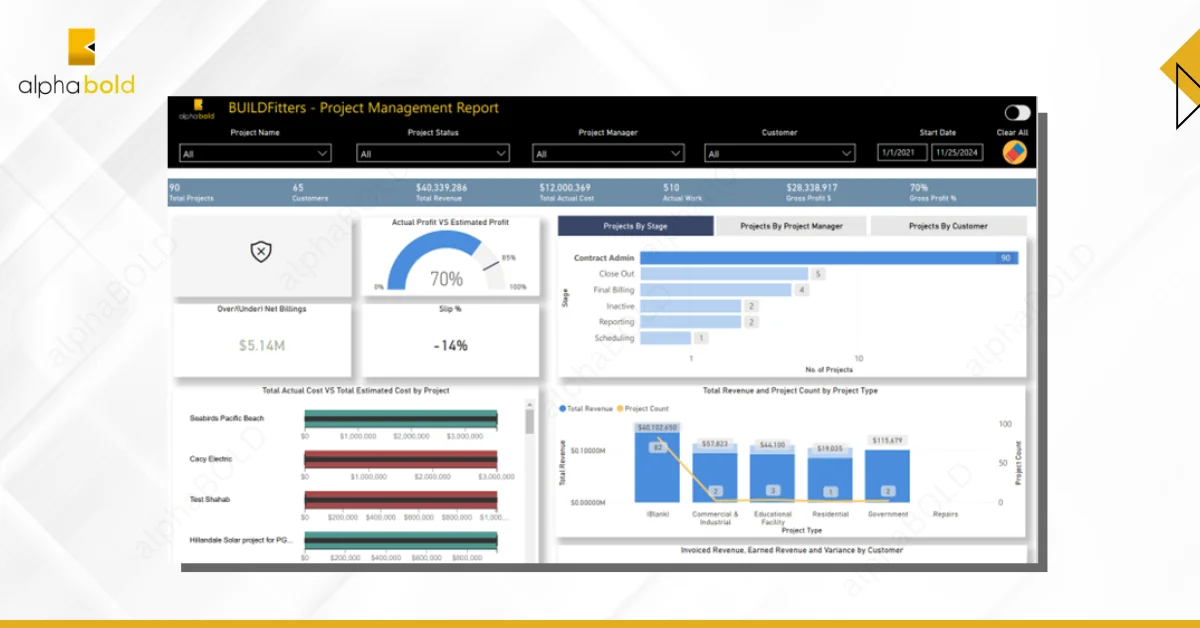The height and width of the screenshot is (628, 1200).
Task: Expand the Project Manager dropdown
Action: (608, 153)
